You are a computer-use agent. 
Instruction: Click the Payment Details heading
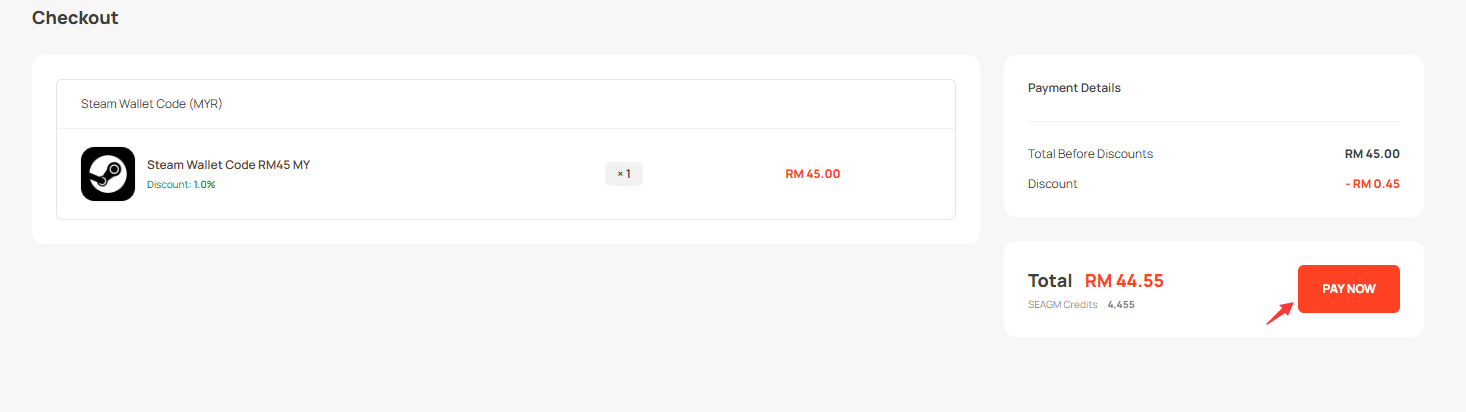point(1074,88)
